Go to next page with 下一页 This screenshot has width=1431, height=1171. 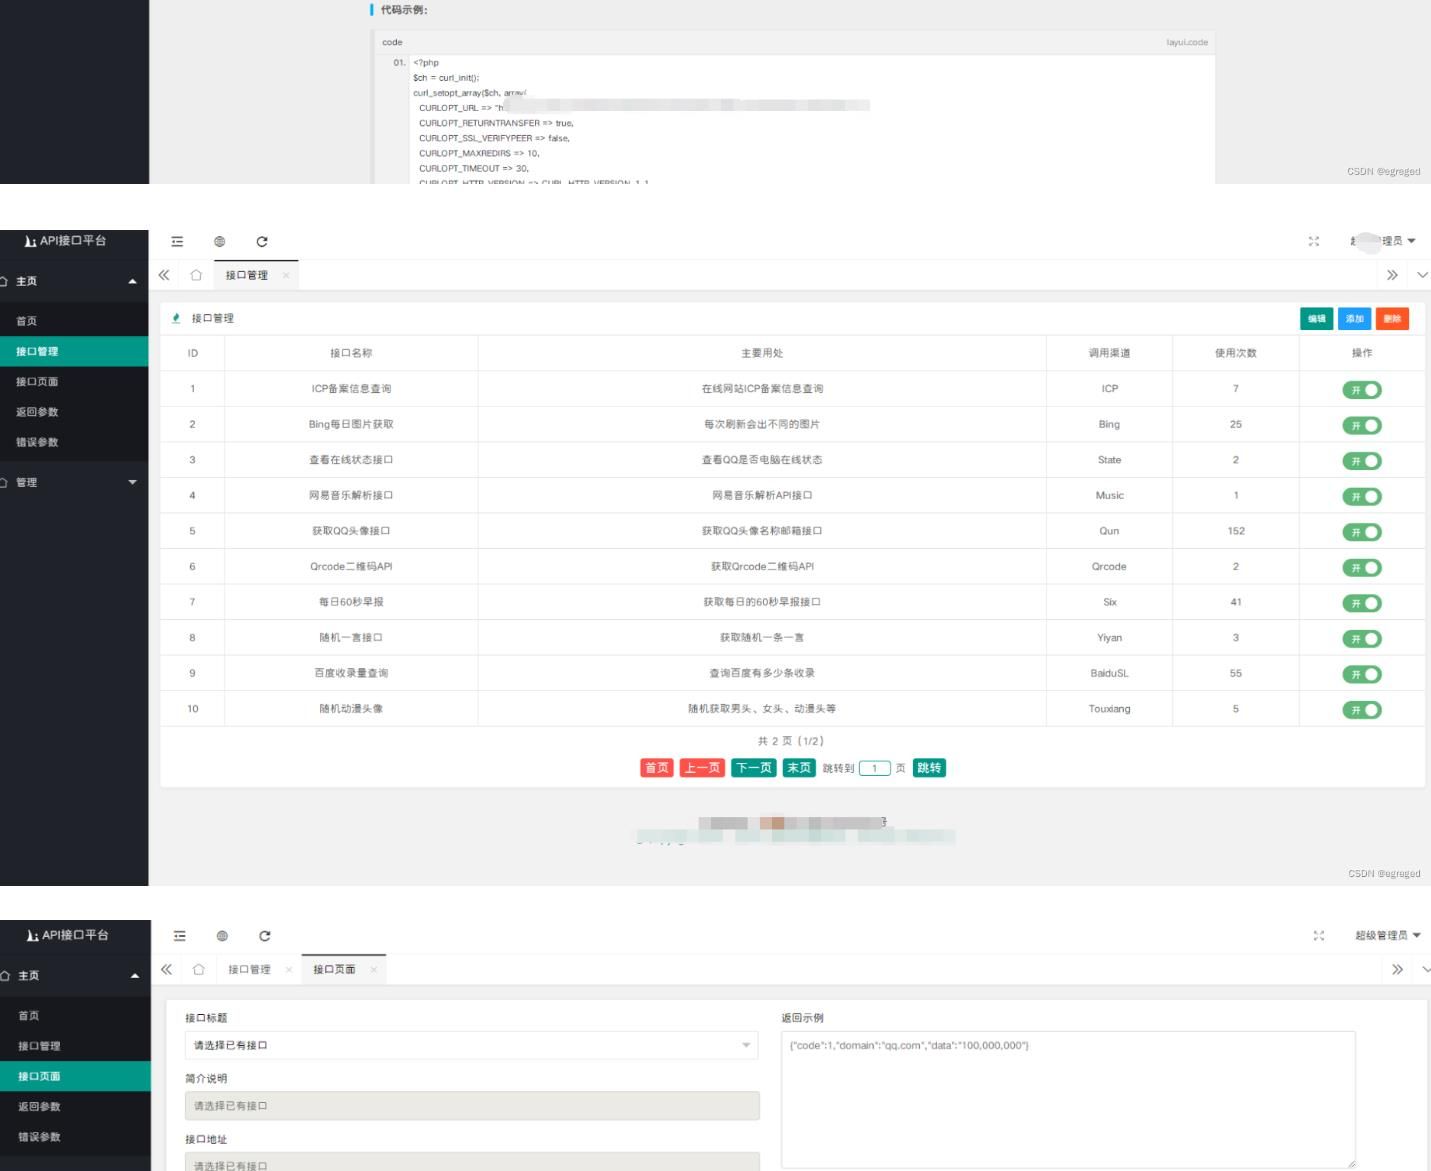754,768
